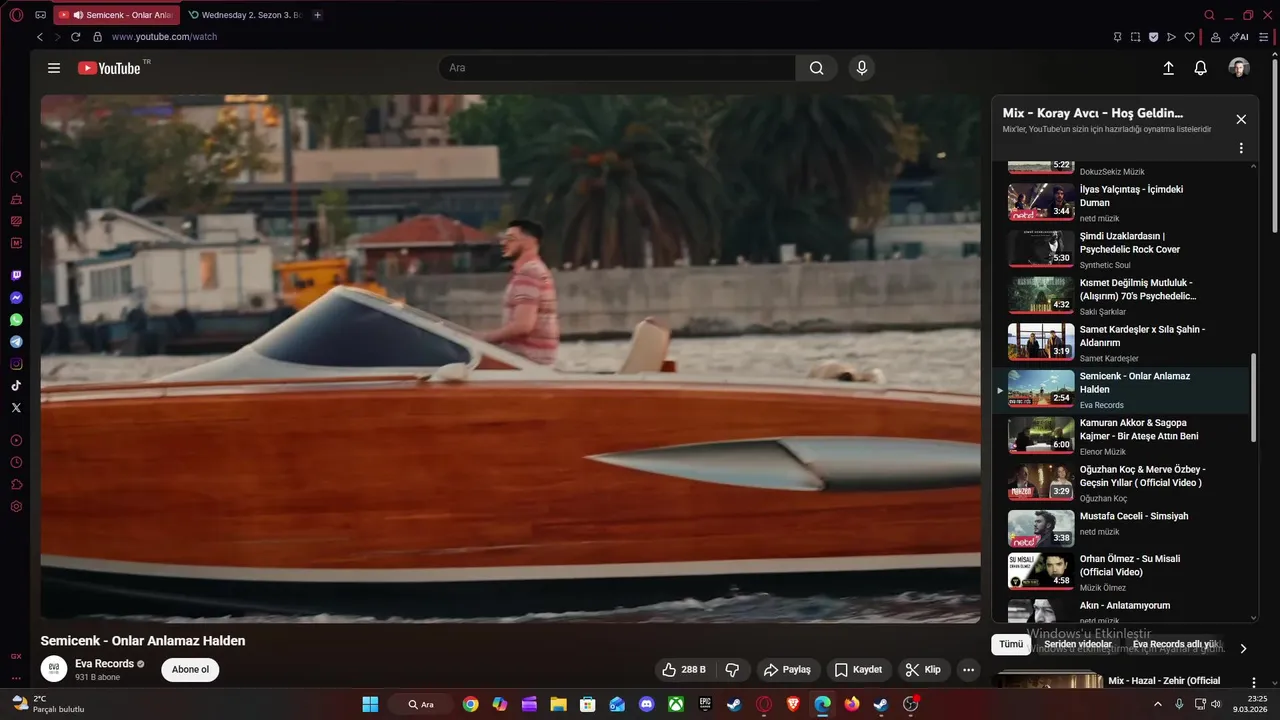Open Mix playlist three-dot options
1280x720 pixels.
(x=1241, y=148)
